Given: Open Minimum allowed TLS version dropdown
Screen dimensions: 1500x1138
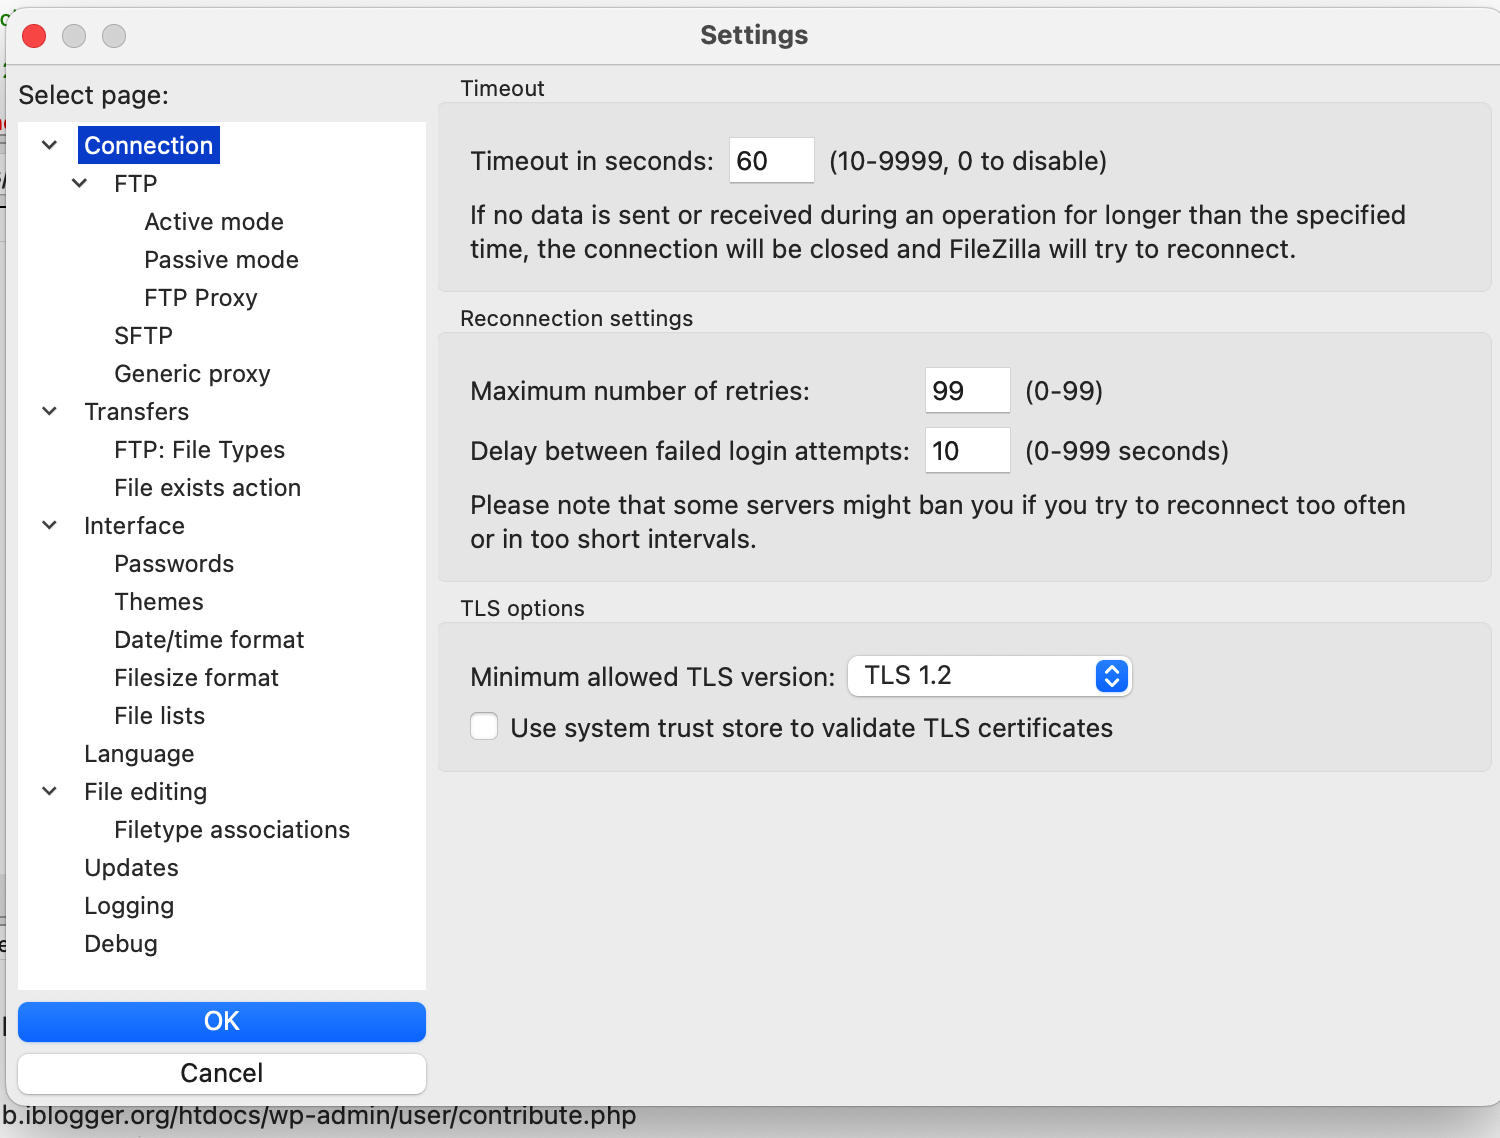Looking at the screenshot, I should pos(989,677).
